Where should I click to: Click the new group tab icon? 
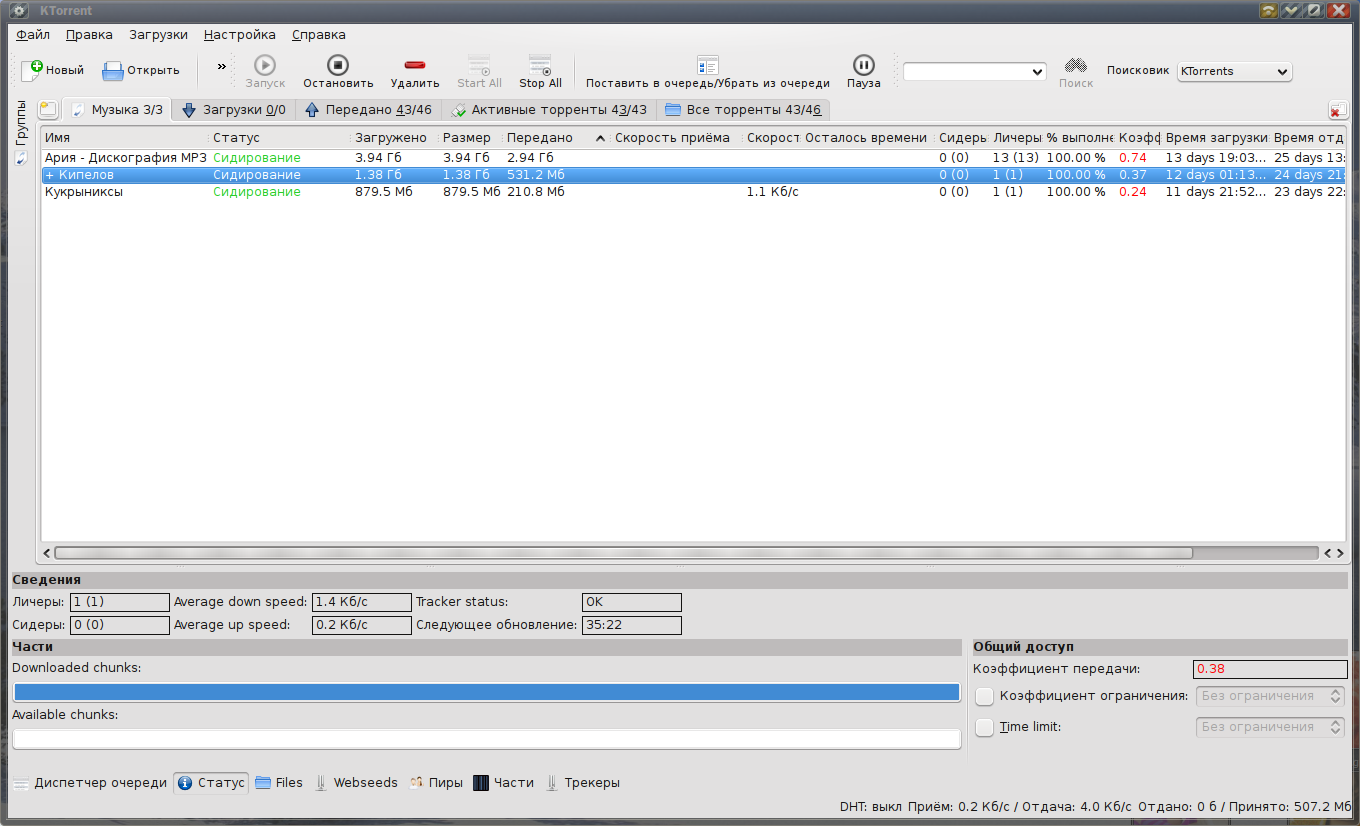click(48, 109)
